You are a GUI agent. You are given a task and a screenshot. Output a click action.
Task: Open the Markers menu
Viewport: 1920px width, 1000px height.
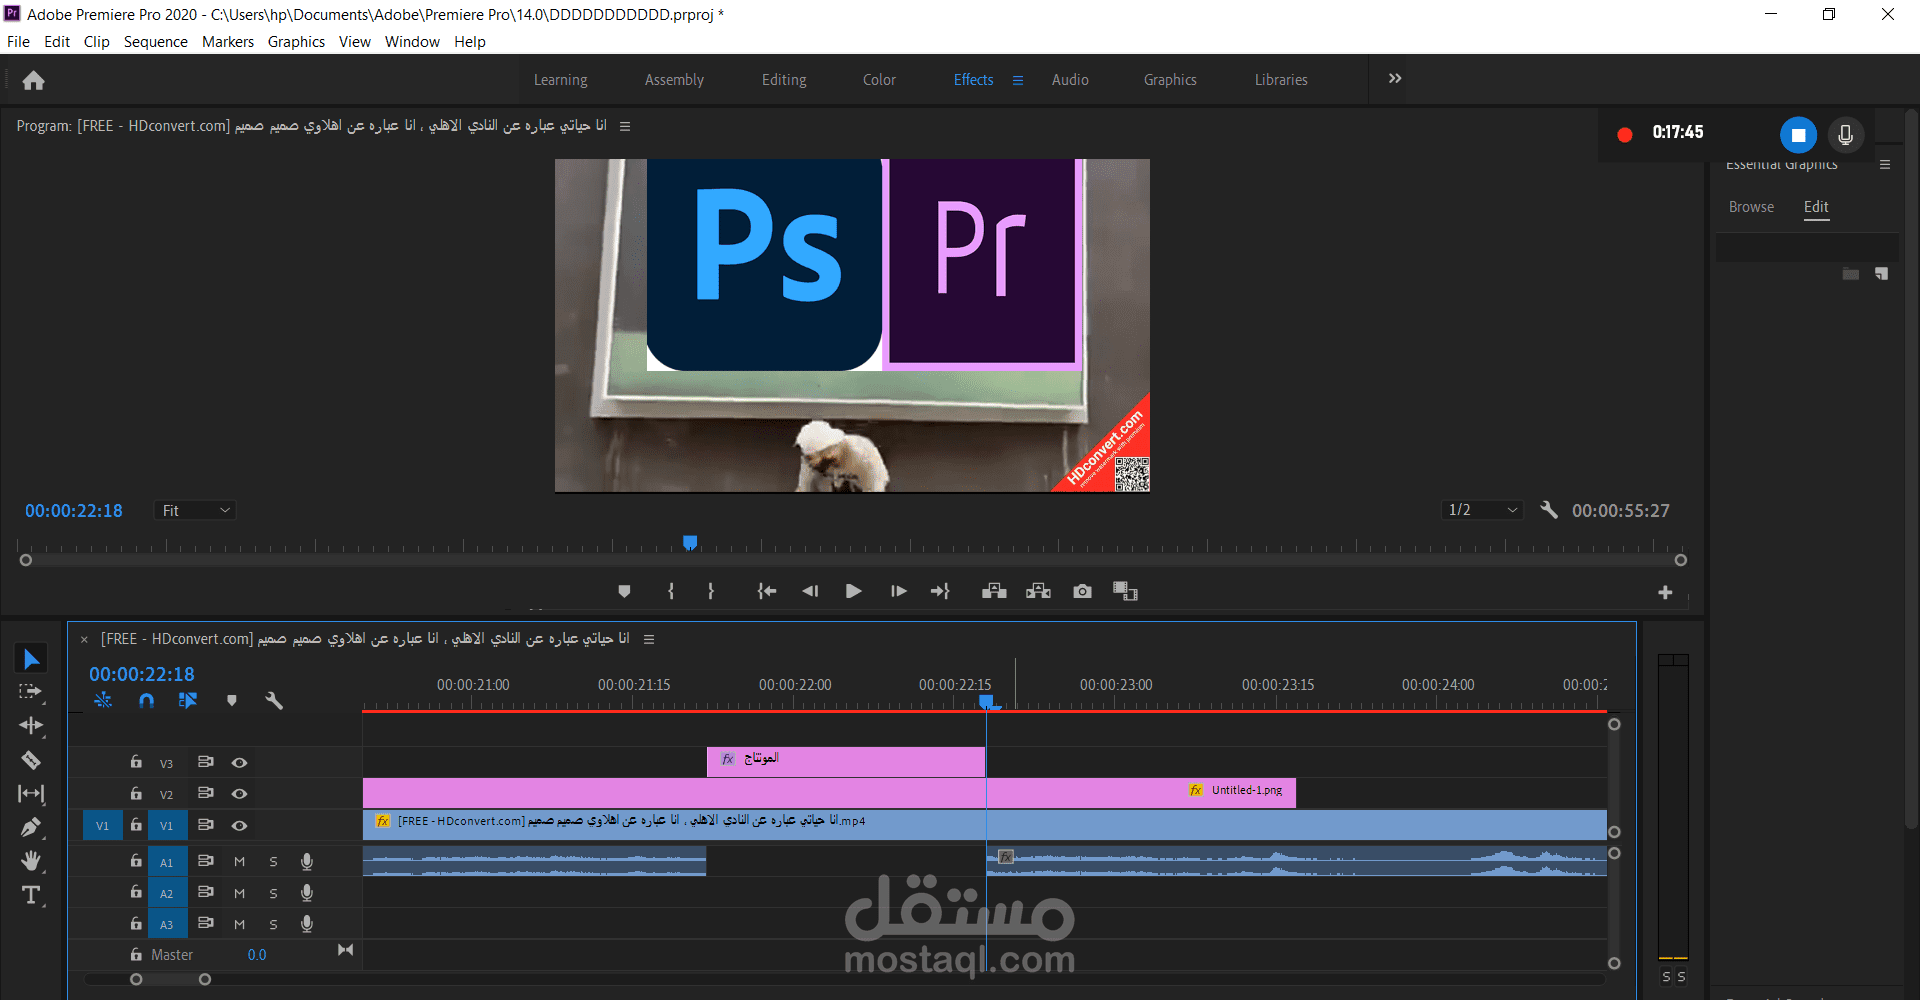pos(228,42)
